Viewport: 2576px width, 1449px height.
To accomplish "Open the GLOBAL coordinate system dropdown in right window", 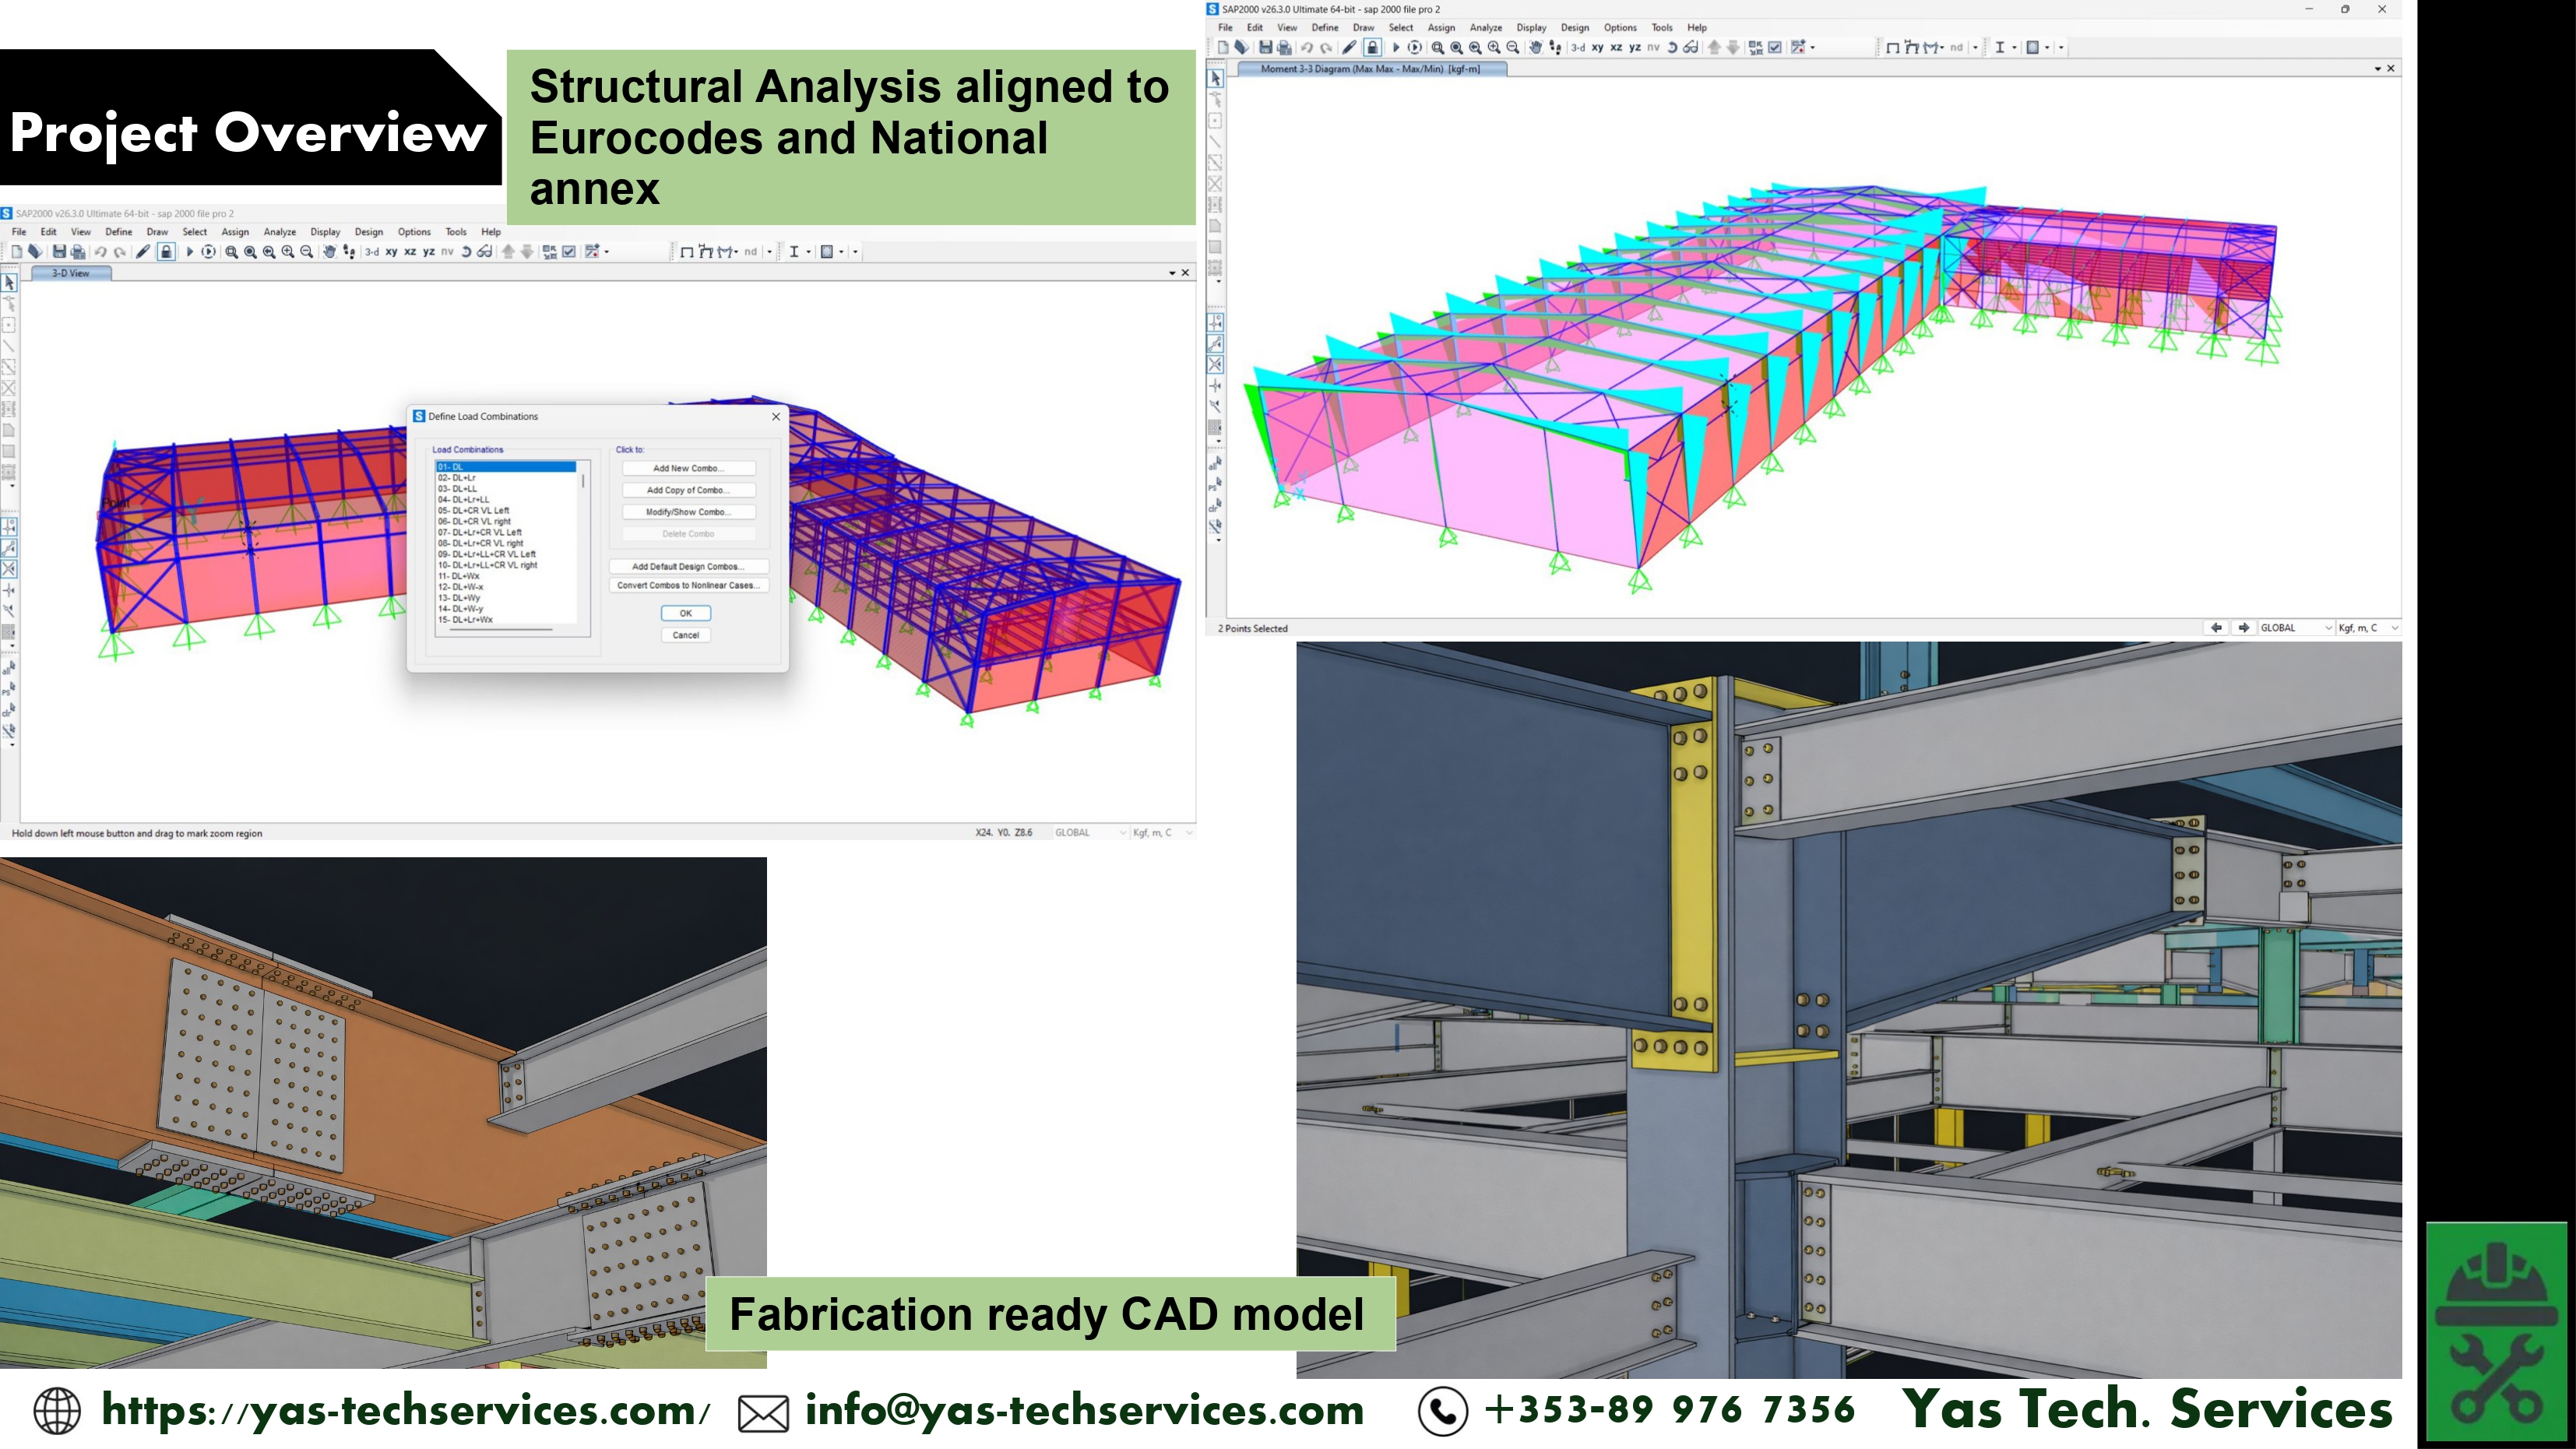I will pyautogui.click(x=2296, y=628).
